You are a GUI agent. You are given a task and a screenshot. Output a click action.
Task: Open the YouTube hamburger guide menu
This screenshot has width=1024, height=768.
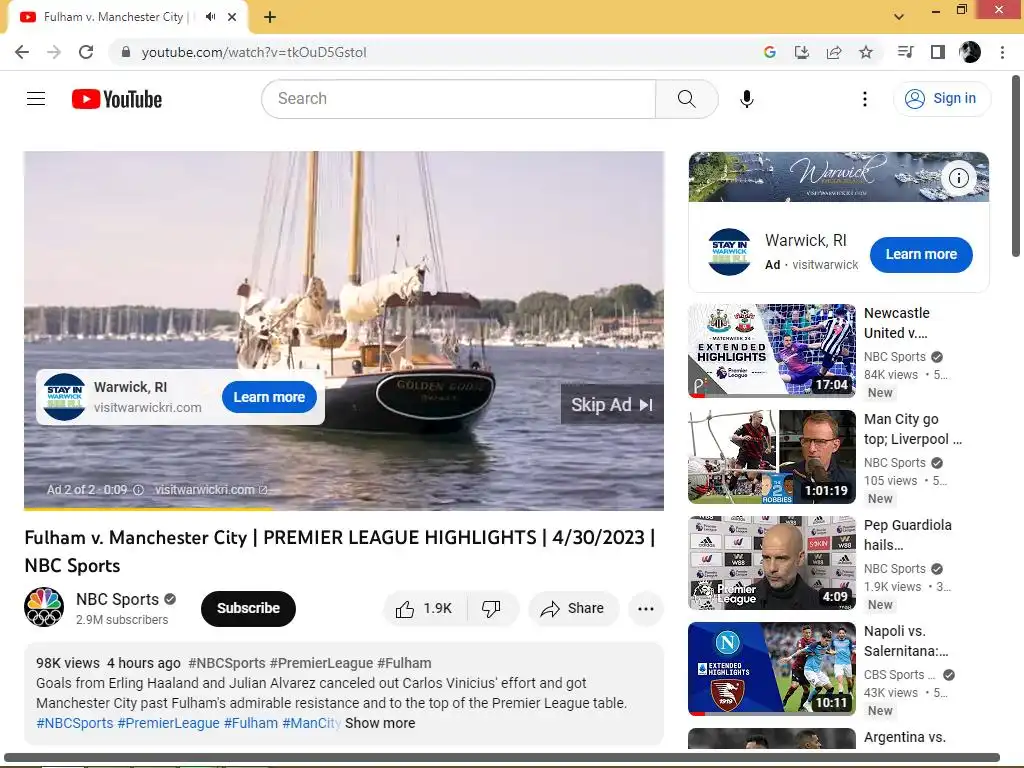coord(36,99)
